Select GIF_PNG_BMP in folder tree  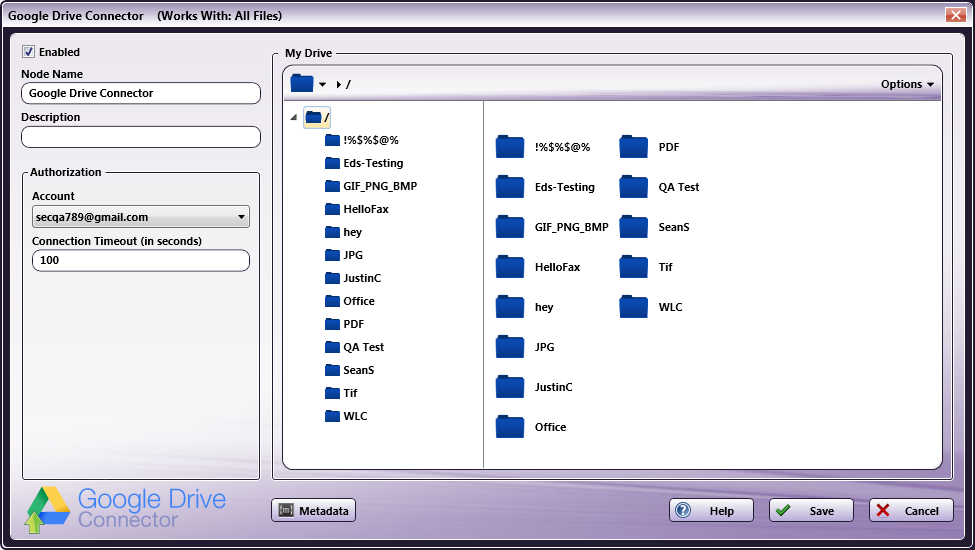coord(371,186)
